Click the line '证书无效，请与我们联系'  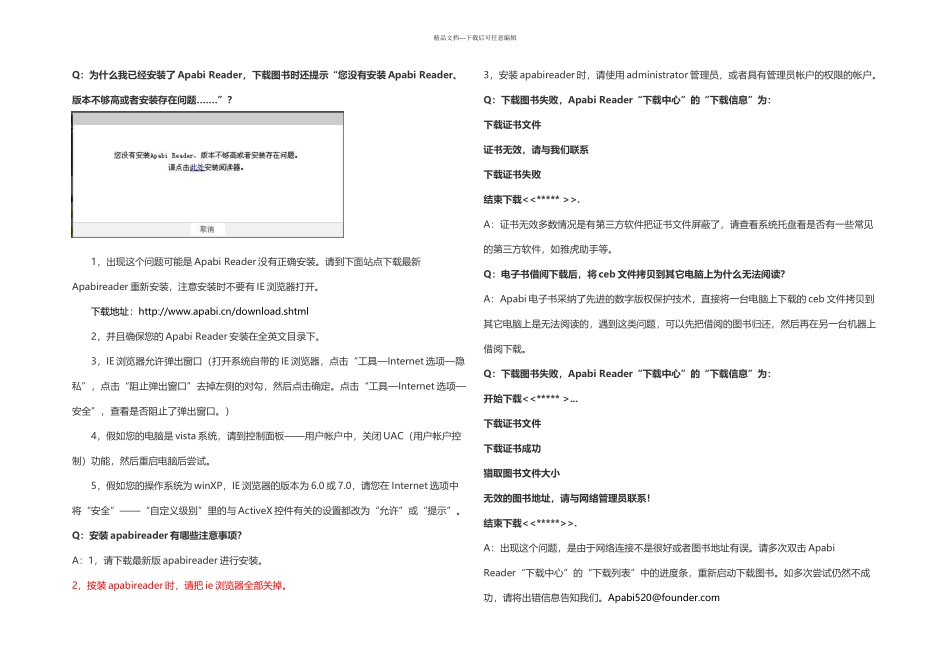[536, 150]
